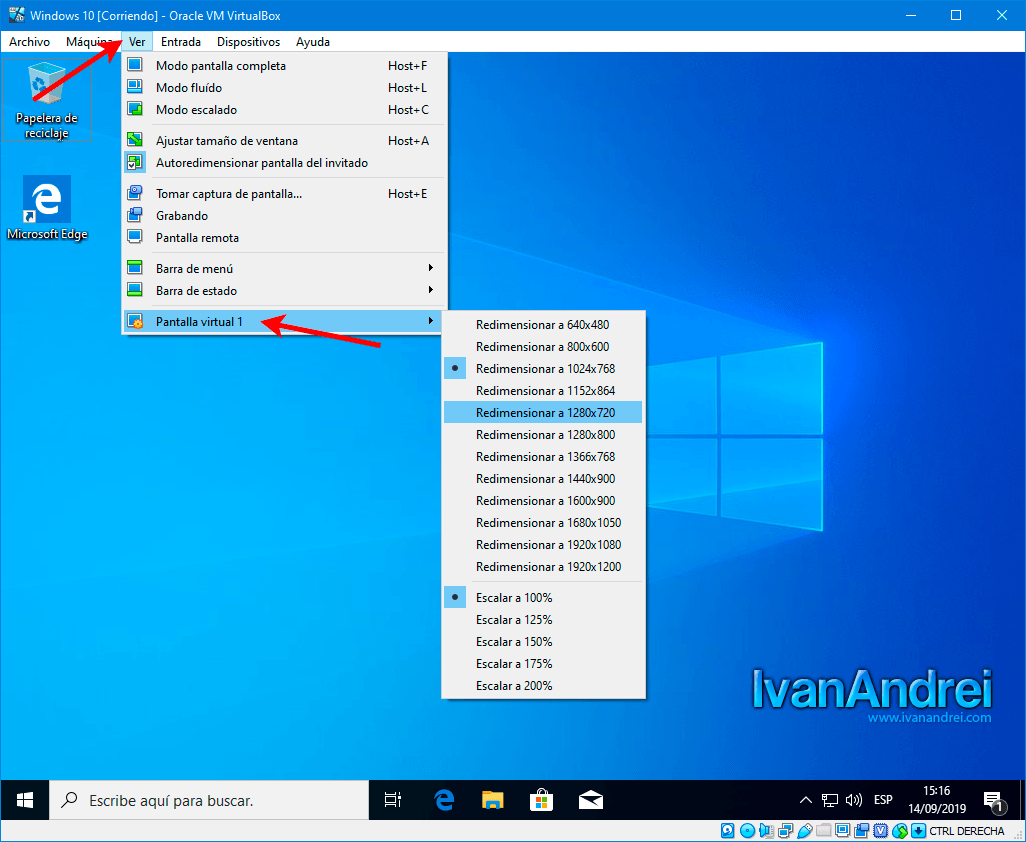Click the CPU virtualization status icon

(x=881, y=831)
